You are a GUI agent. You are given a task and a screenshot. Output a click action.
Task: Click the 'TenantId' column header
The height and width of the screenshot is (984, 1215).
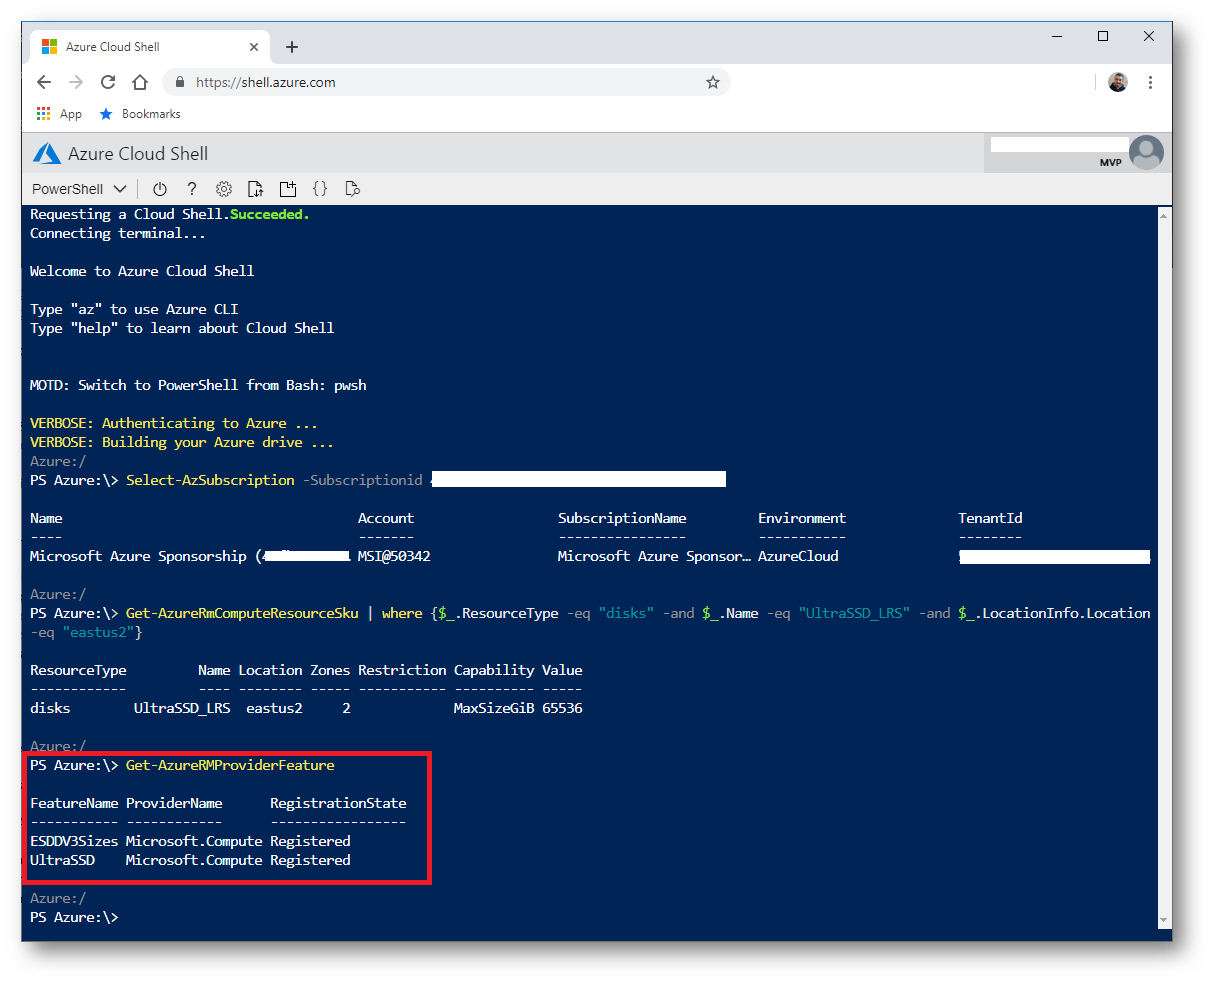point(990,518)
